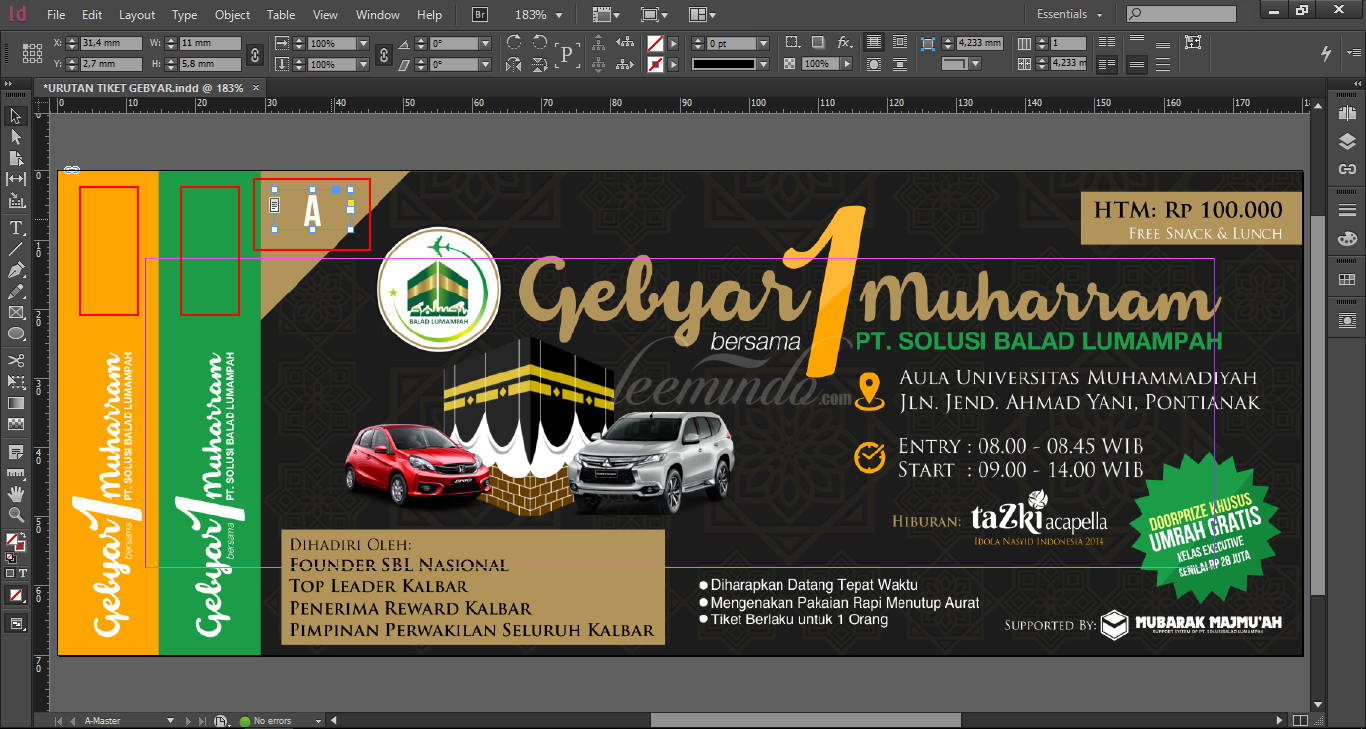The width and height of the screenshot is (1366, 729).
Task: Open the stroke style dropdown
Action: click(764, 64)
